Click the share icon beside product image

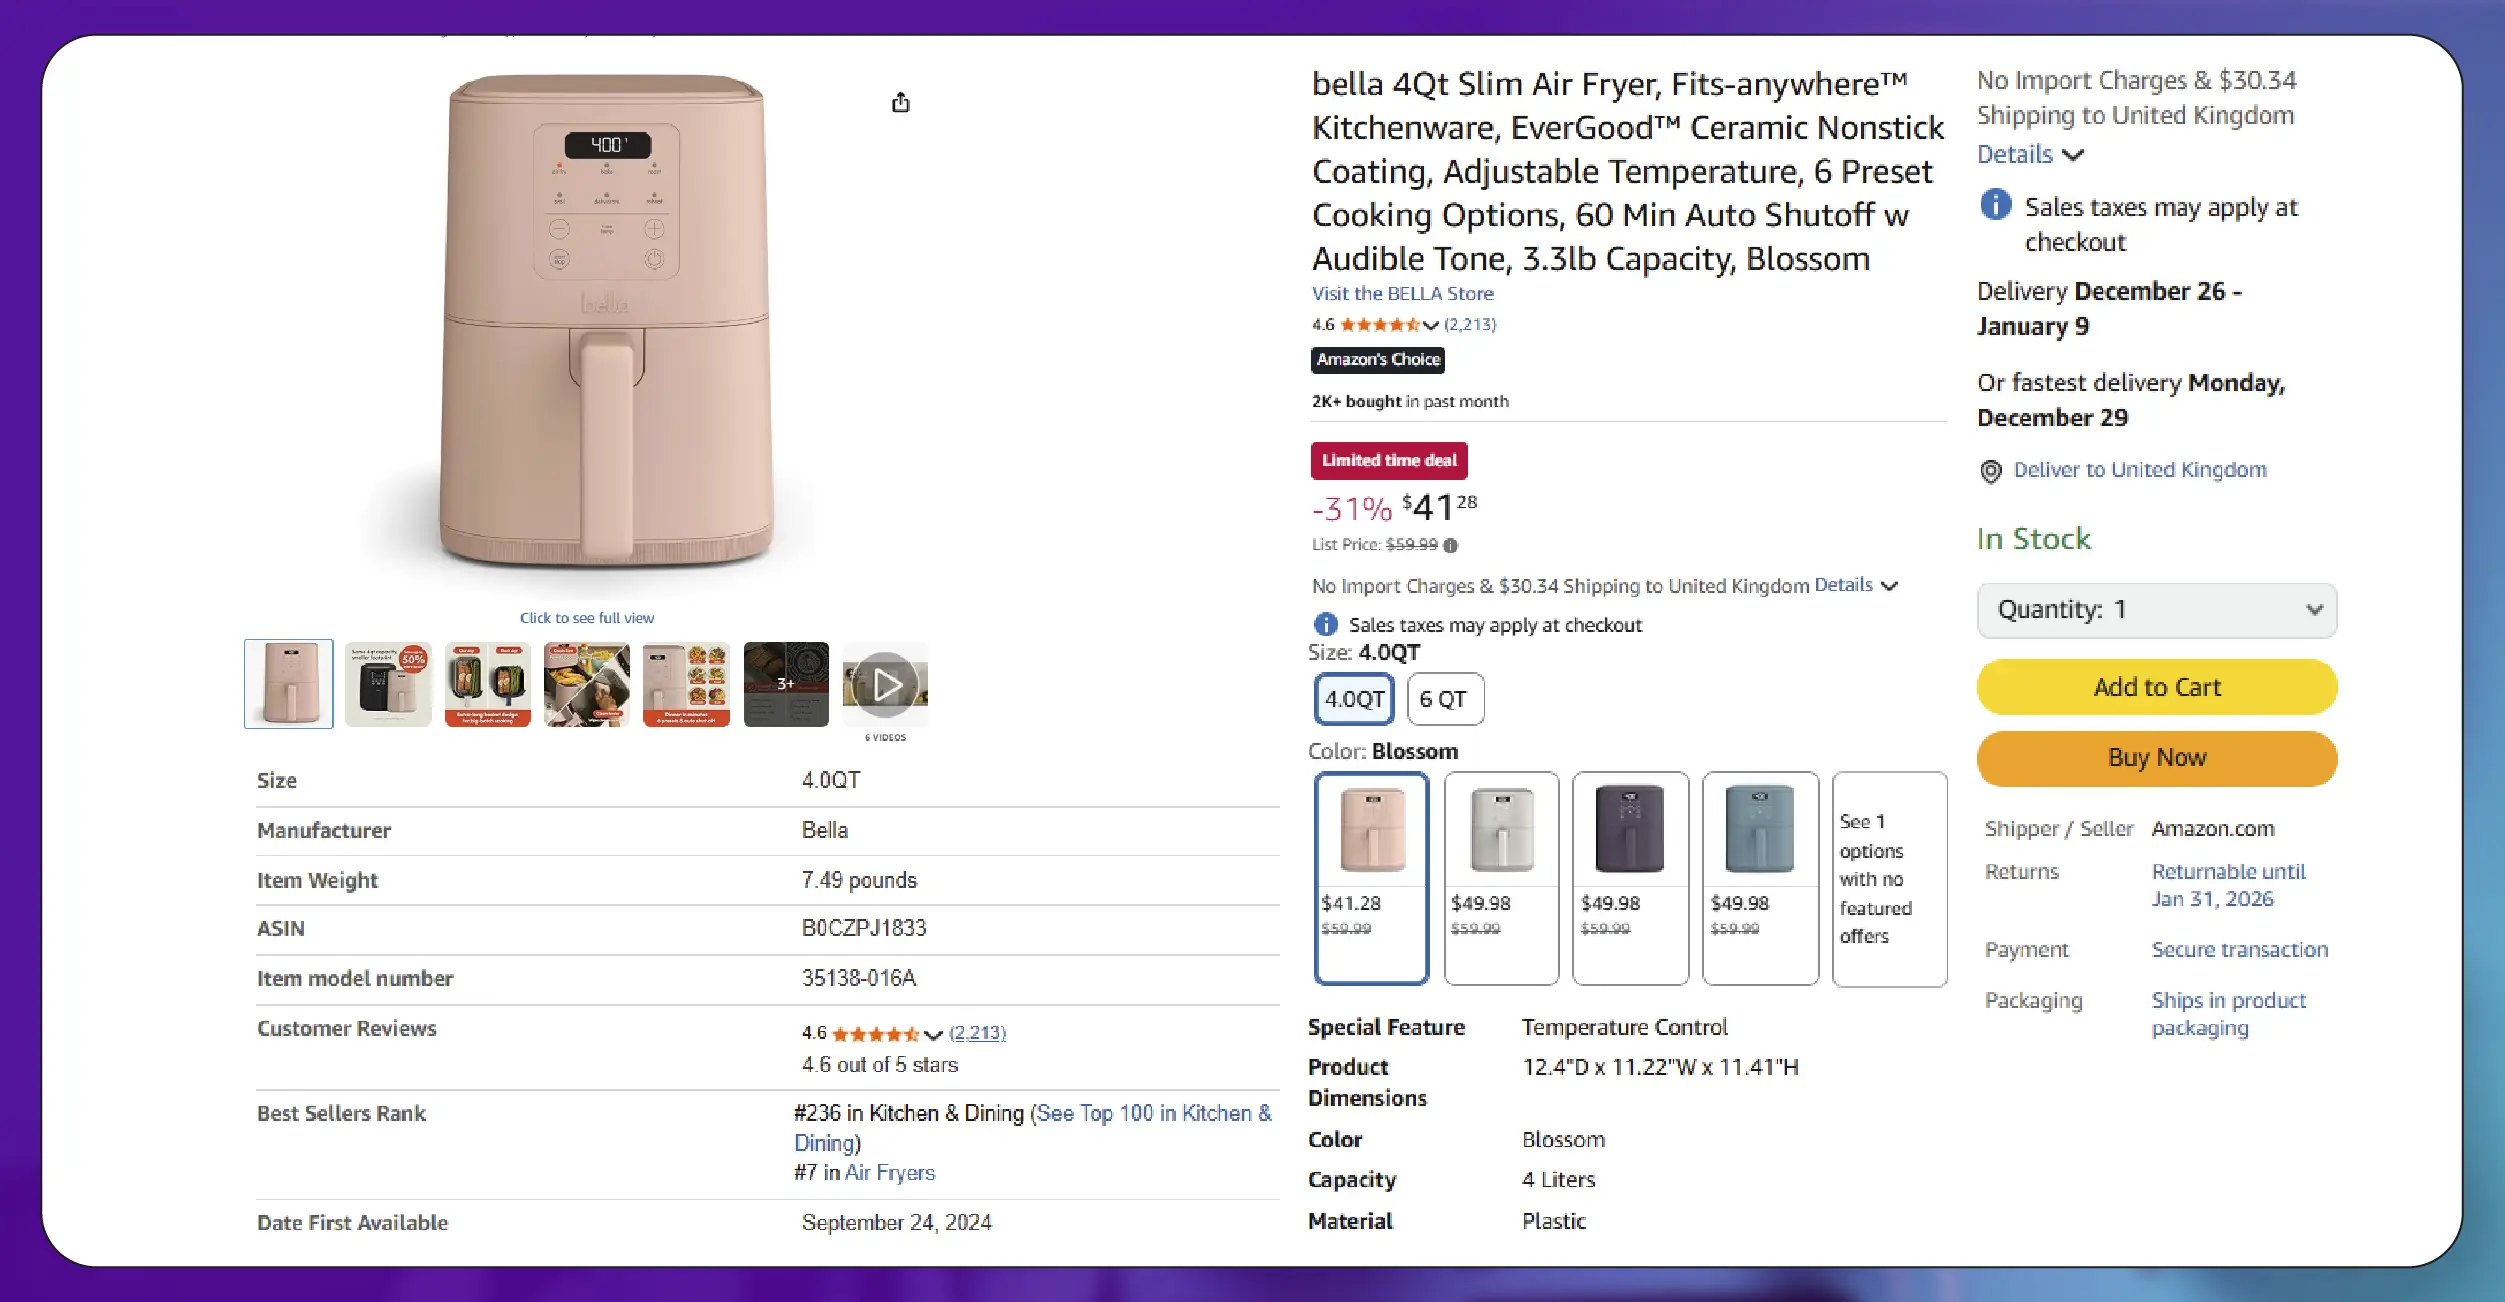(900, 102)
